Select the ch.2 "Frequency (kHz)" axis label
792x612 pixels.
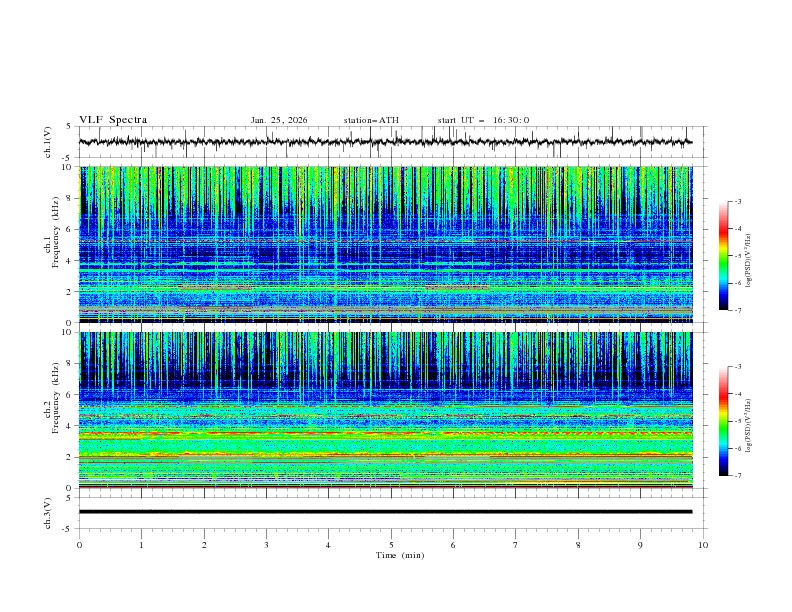[x=53, y=399]
